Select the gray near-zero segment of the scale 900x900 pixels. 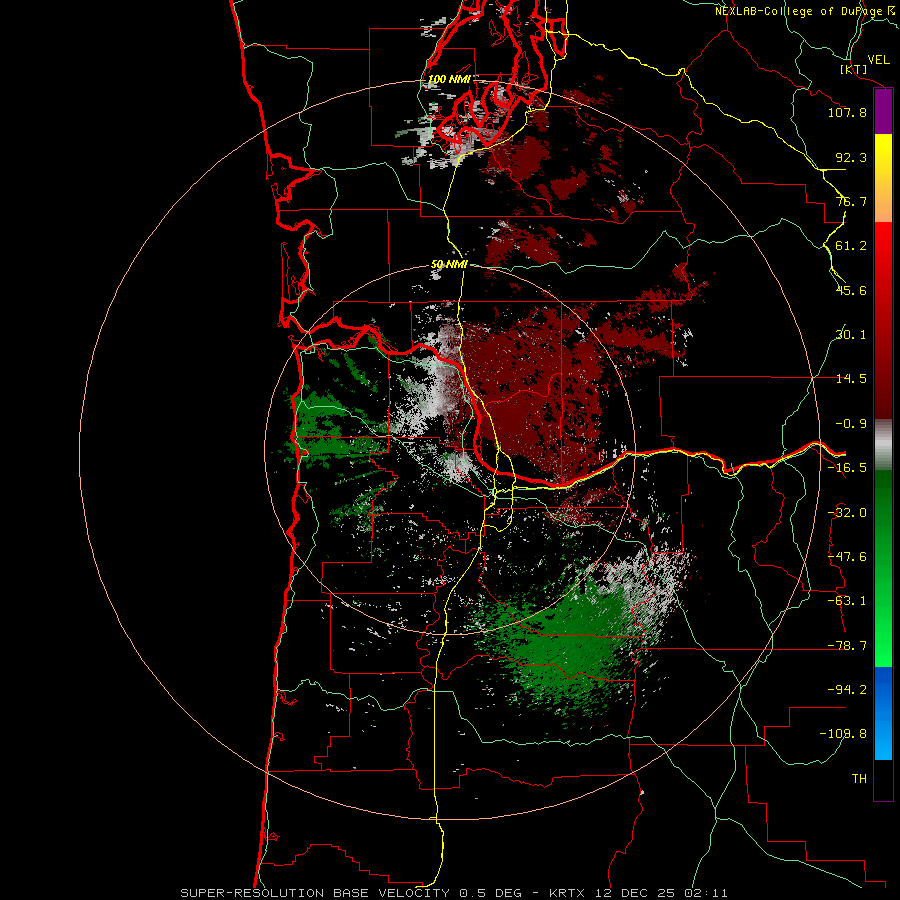pos(883,444)
